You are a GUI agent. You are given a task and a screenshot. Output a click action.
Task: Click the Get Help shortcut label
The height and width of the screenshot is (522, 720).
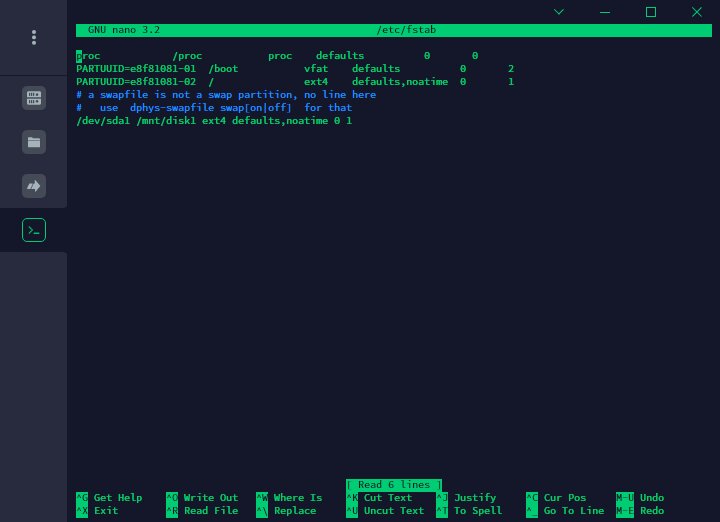118,498
